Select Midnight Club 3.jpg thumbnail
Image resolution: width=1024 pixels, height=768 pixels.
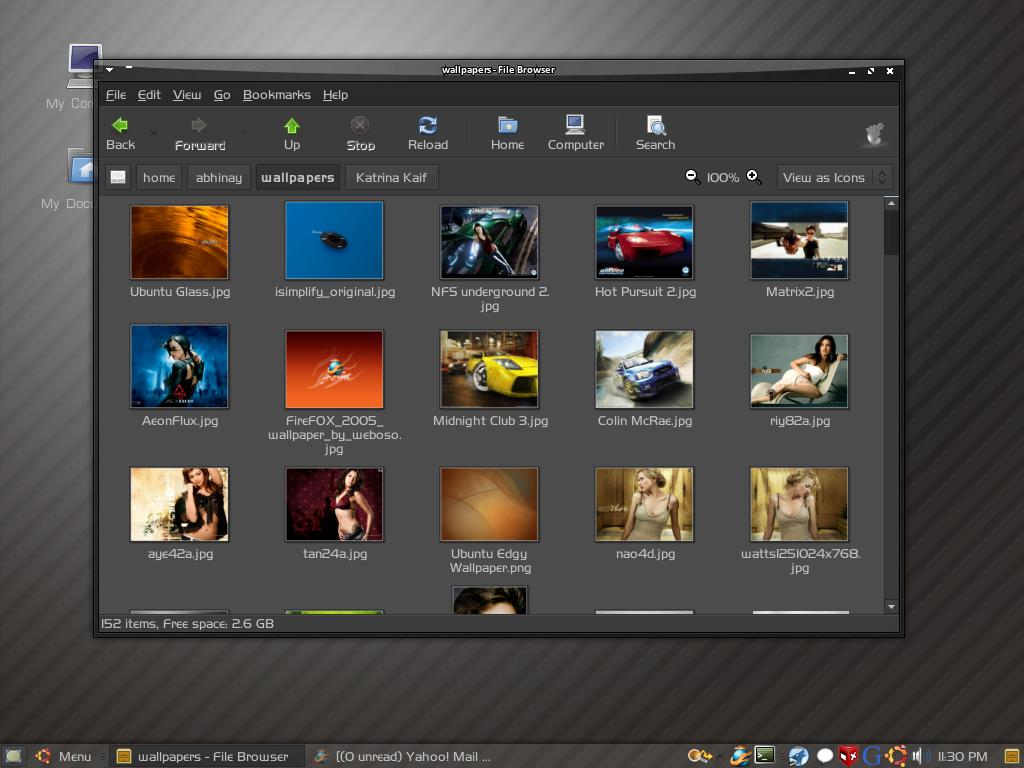point(489,369)
